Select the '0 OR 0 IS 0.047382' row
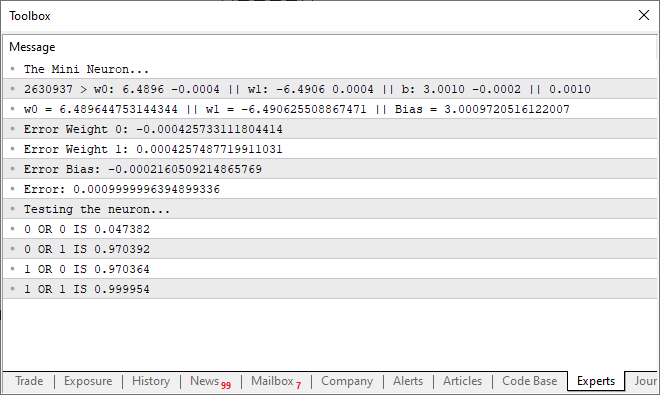660x395 pixels. coord(330,229)
